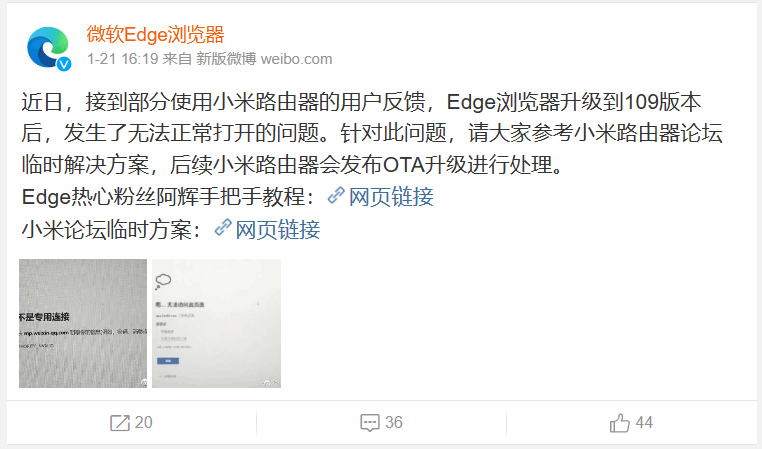Open the 无法访问此页面 image thumbnail
Screen dimensions: 762x449
click(216, 323)
